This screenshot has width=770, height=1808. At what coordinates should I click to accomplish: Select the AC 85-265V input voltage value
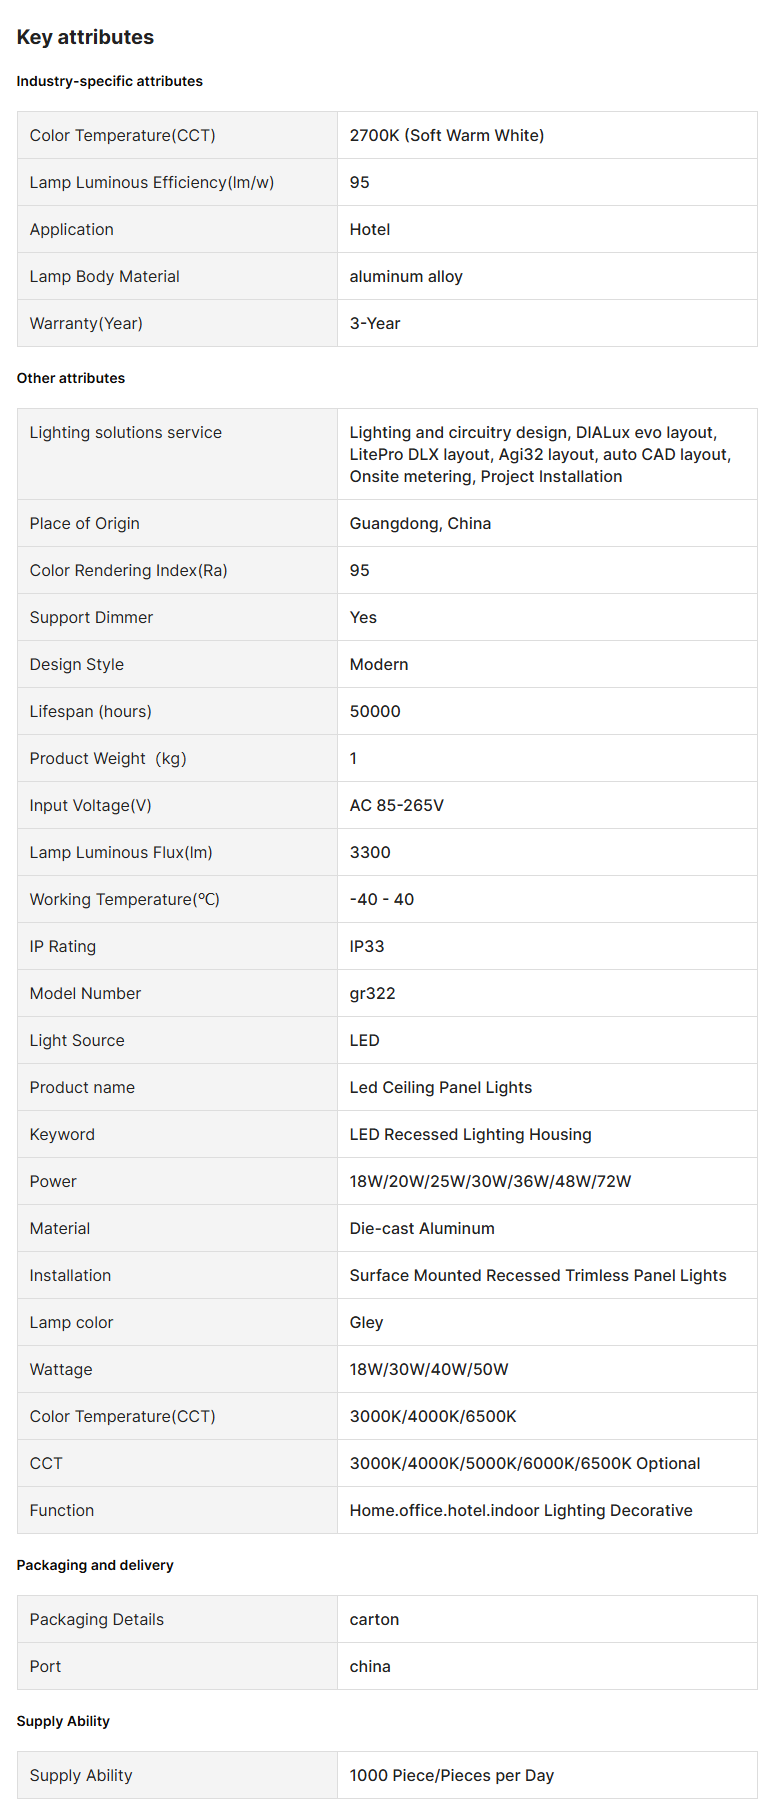tap(396, 805)
